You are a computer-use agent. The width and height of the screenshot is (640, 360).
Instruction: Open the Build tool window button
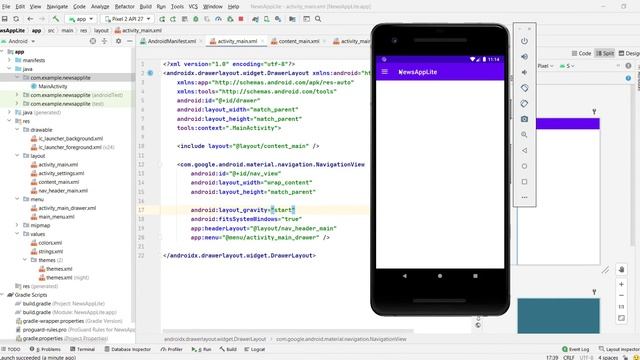tap(228, 349)
